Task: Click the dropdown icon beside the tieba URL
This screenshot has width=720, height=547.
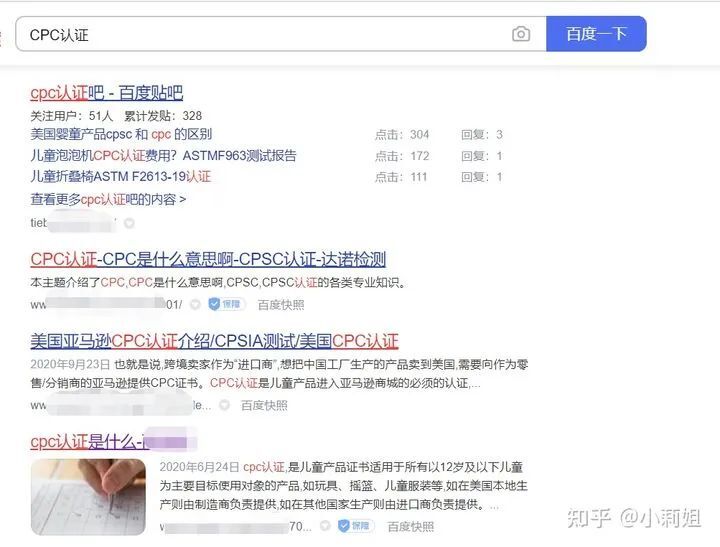Action: coord(129,223)
